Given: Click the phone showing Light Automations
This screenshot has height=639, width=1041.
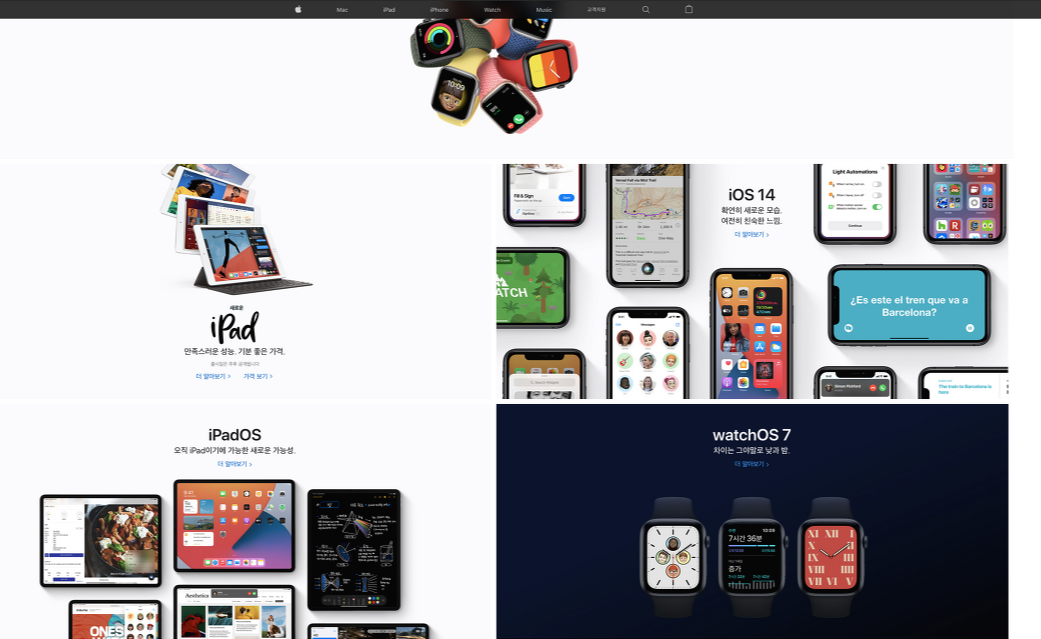Looking at the screenshot, I should tap(855, 203).
